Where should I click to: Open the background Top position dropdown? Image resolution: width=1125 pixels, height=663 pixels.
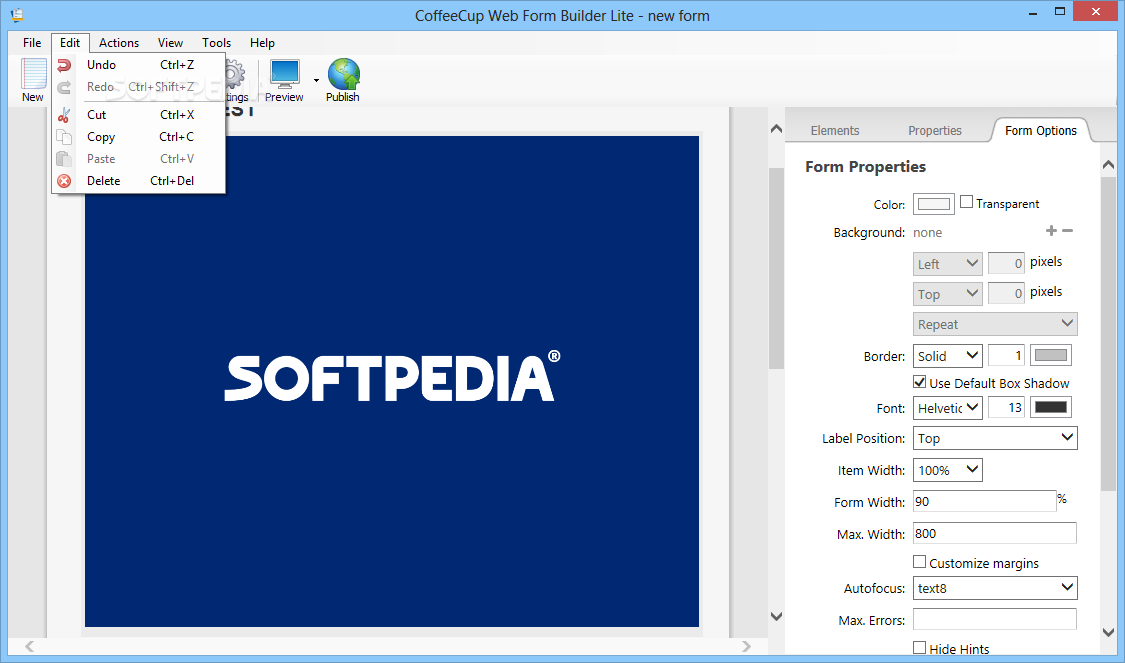tap(948, 293)
